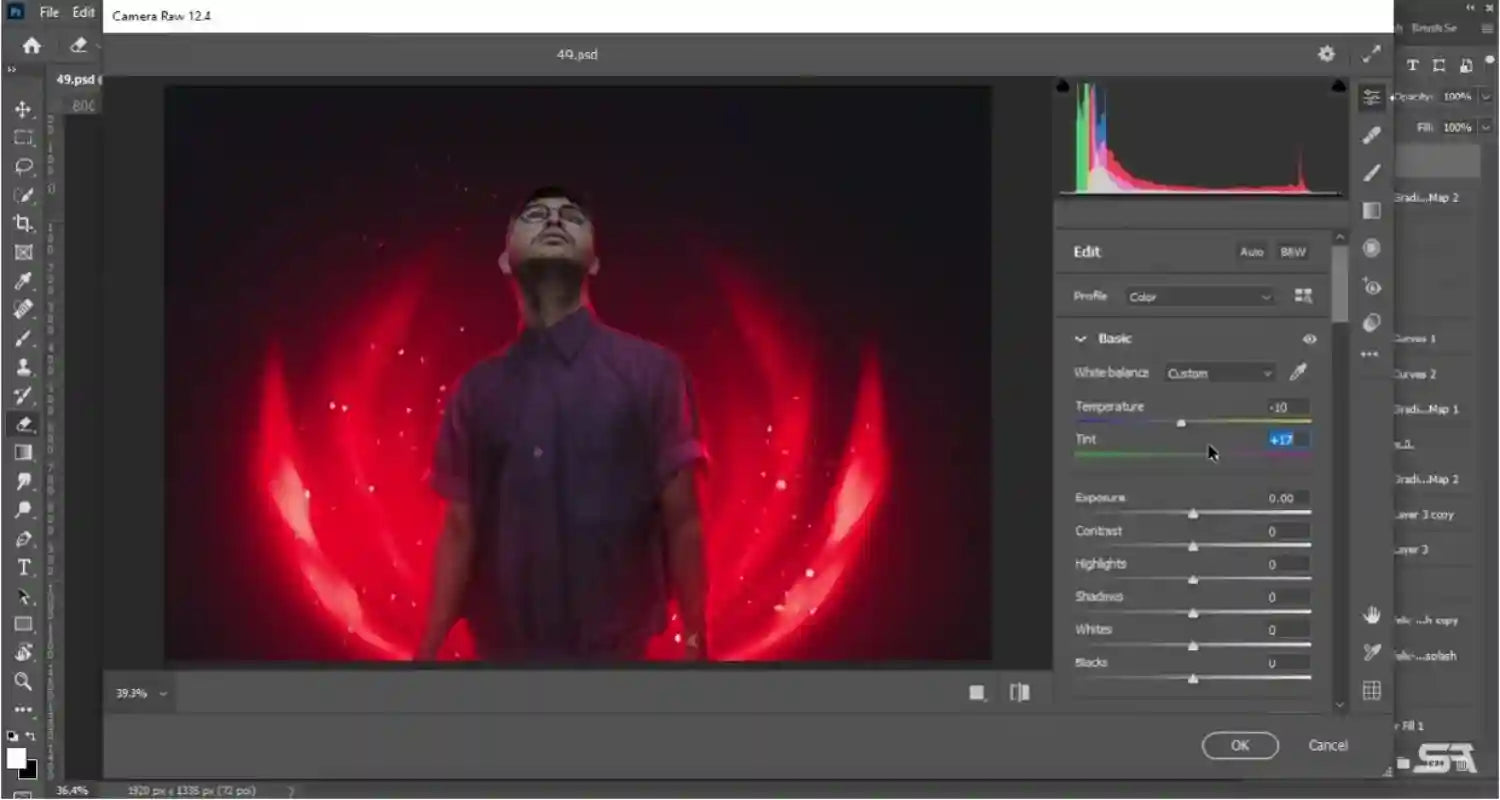This screenshot has height=800, width=1500.
Task: Open White balance Custom dropdown
Action: pyautogui.click(x=1219, y=373)
